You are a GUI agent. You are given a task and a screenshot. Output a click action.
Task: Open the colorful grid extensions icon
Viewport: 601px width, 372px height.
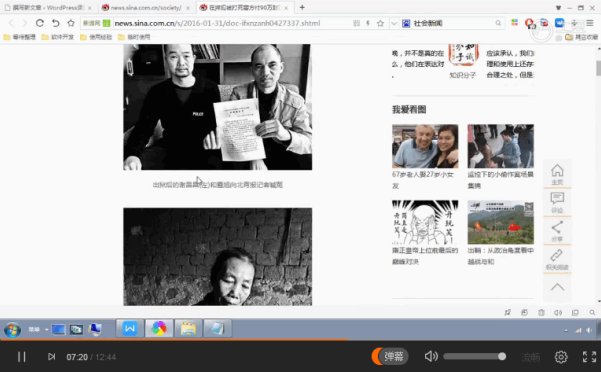[514, 23]
